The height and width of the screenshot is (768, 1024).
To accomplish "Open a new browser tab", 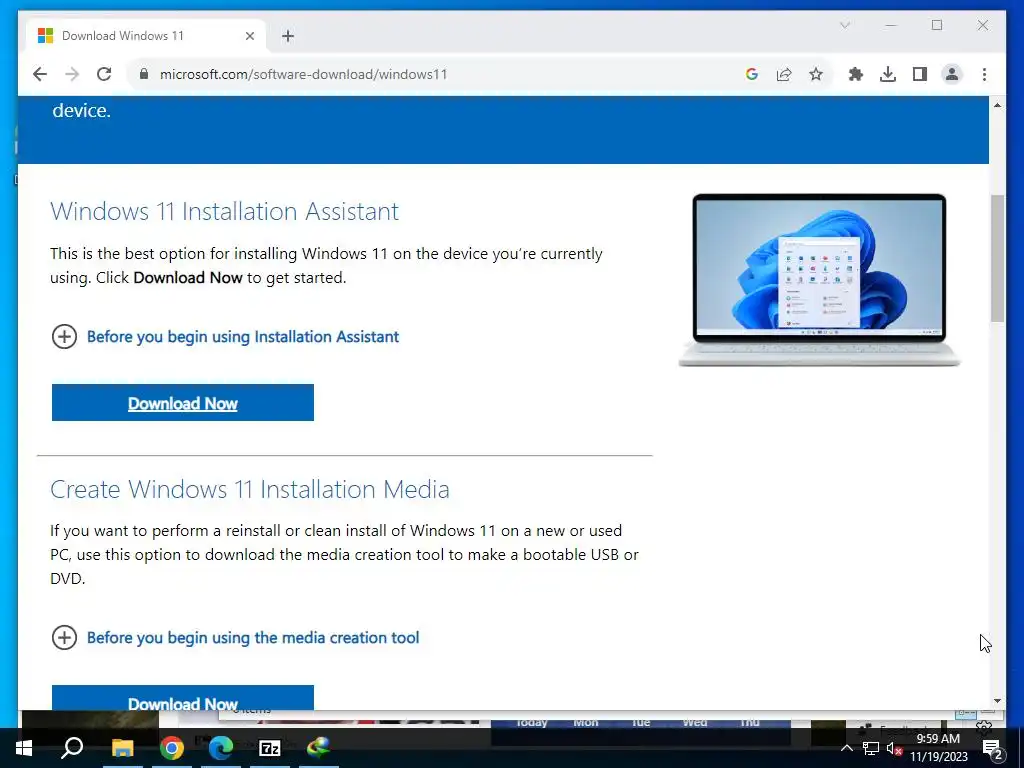I will (288, 36).
